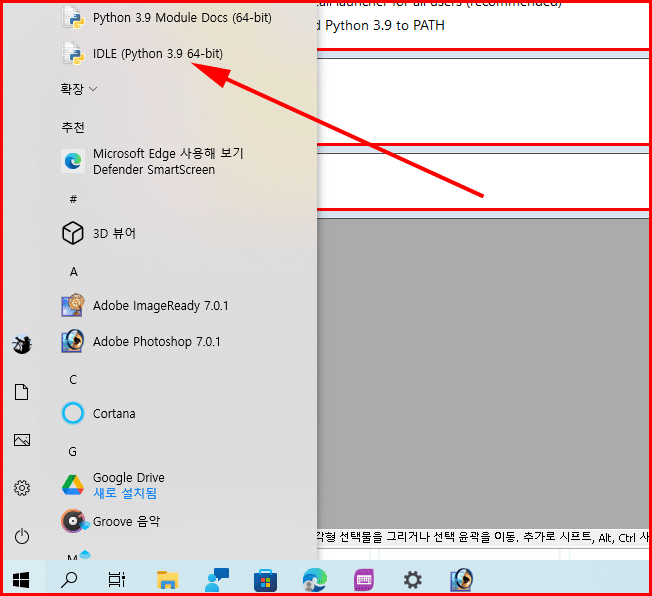This screenshot has width=652, height=596.
Task: Jump to the C letter index
Action: pyautogui.click(x=73, y=380)
